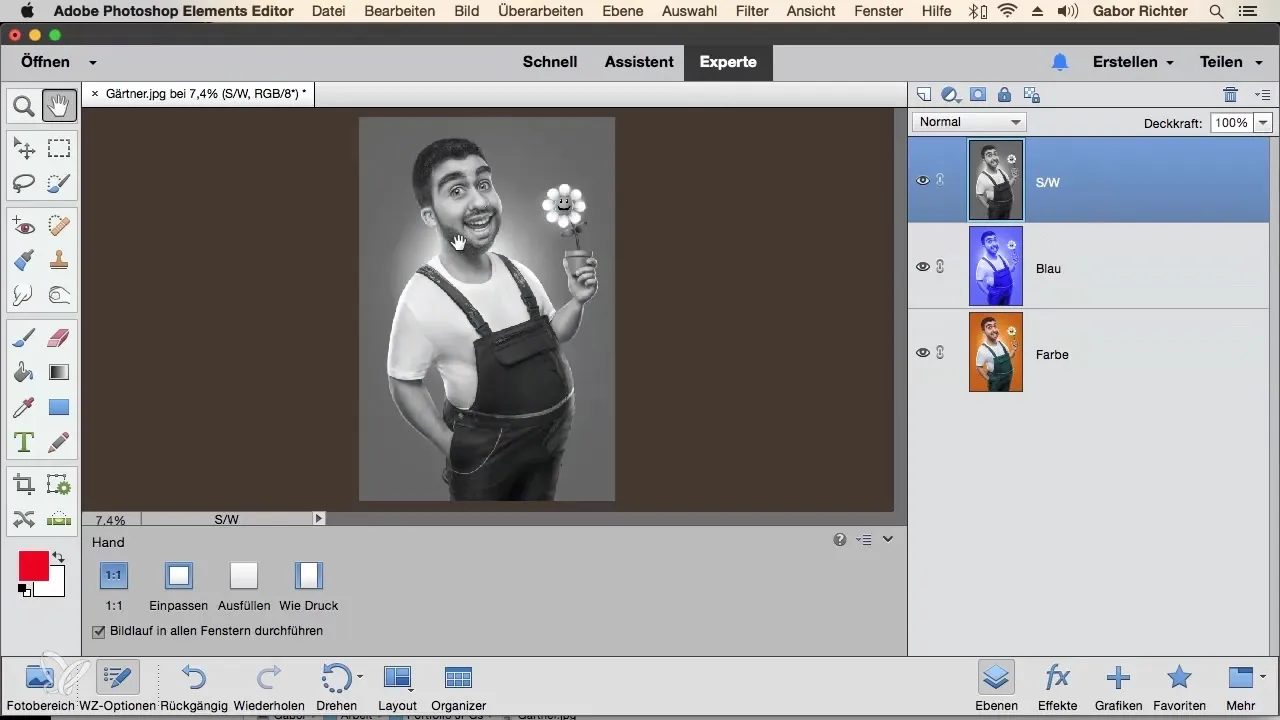Select the Quick Selection brush tool
Image resolution: width=1280 pixels, height=720 pixels.
point(59,183)
